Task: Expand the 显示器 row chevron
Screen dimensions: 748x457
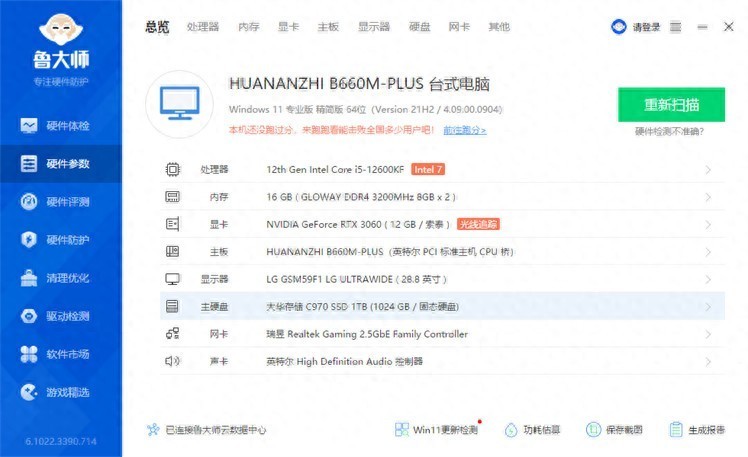Action: pos(708,280)
